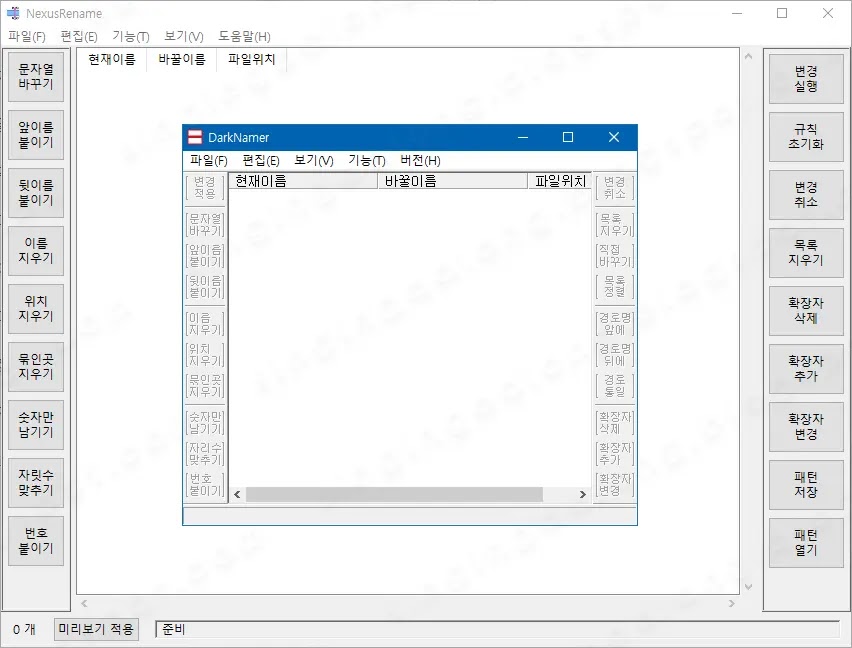This screenshot has width=852, height=648.
Task: Click DarkNamer 앞이름 붙이기 button
Action: (205, 256)
